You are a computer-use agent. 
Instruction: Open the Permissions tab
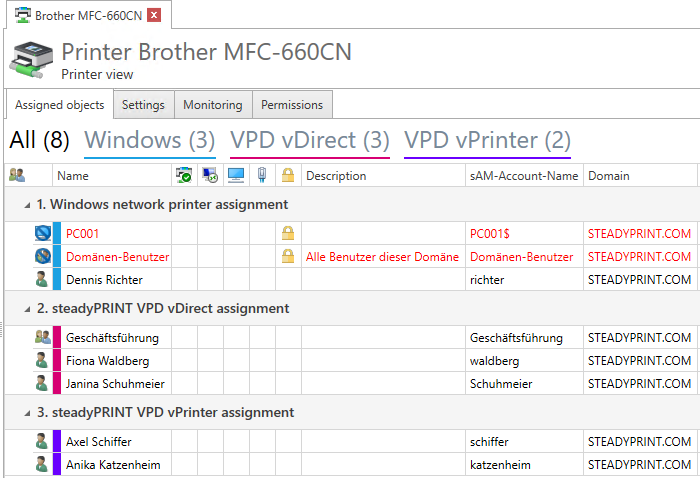click(292, 105)
